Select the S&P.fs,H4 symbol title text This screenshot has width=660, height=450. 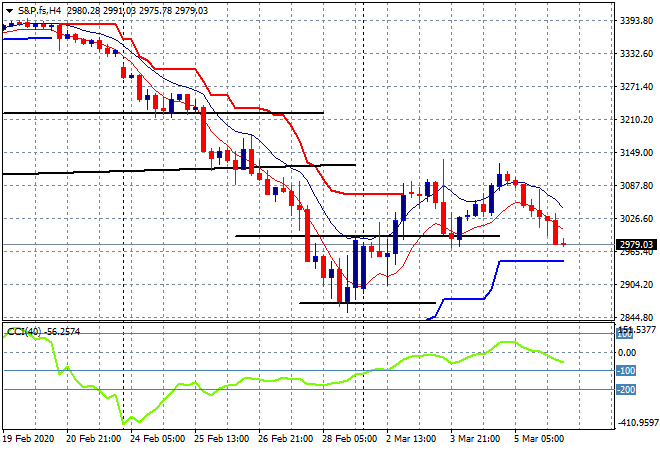[x=39, y=11]
